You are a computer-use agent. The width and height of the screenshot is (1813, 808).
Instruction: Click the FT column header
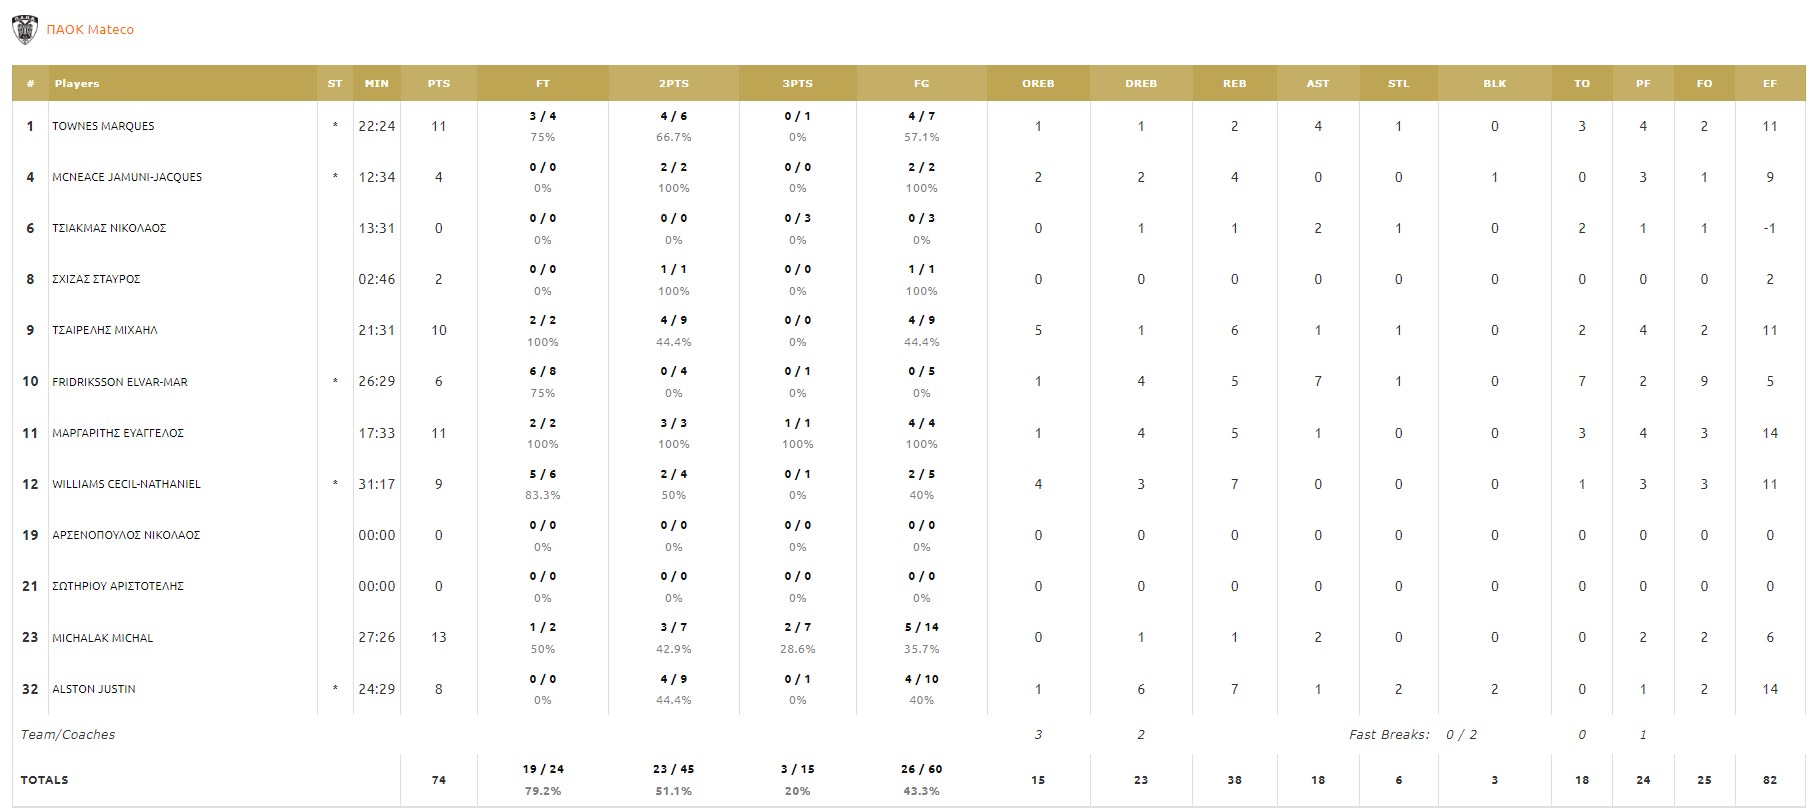(542, 84)
